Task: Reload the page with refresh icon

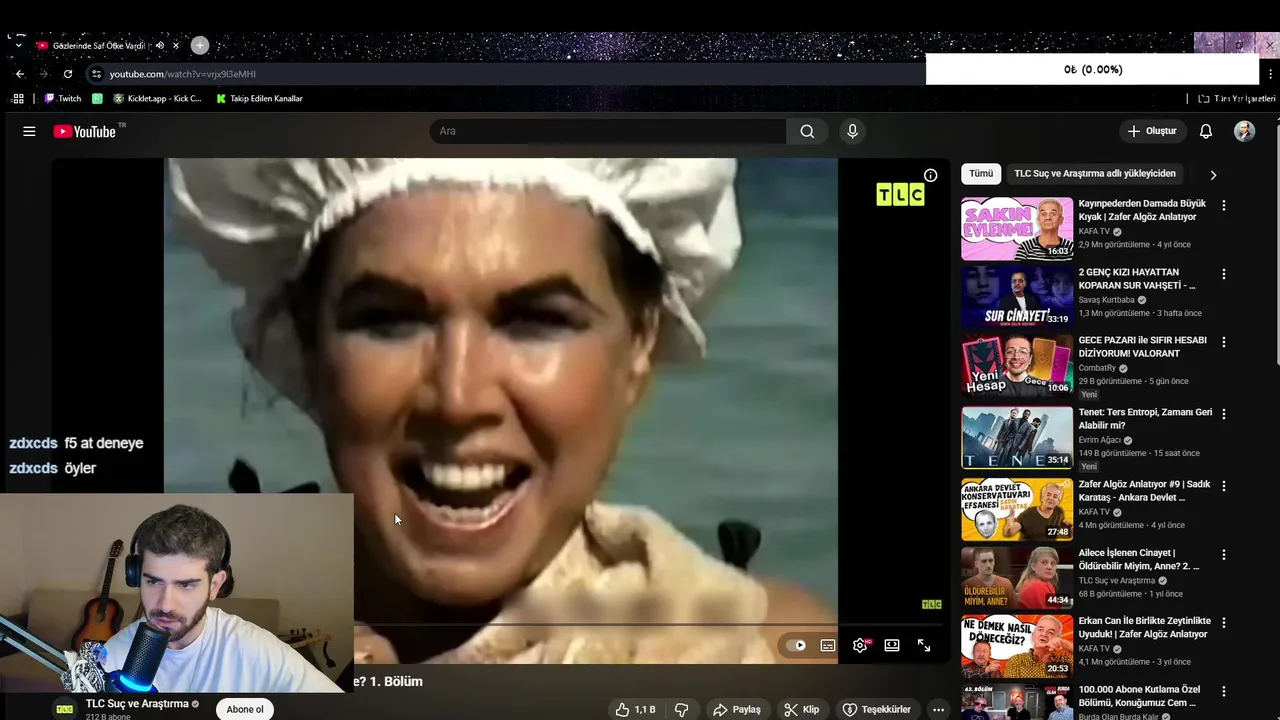Action: coord(68,74)
